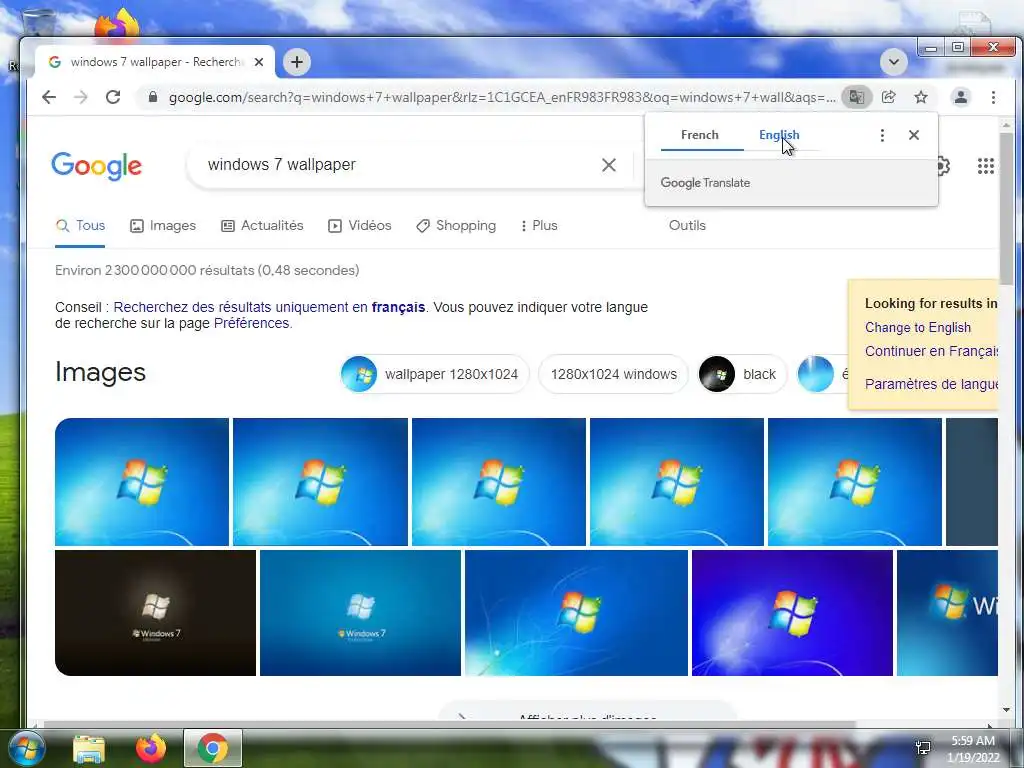The image size is (1024, 768).
Task: Click Images section heading
Action: [101, 373]
